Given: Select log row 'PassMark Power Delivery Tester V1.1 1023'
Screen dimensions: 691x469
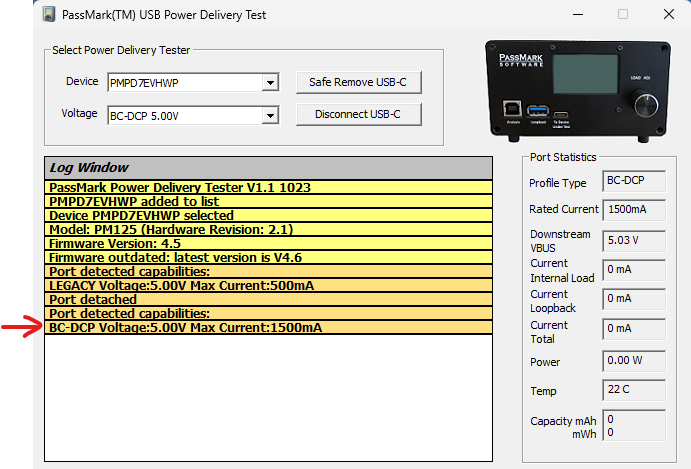Looking at the screenshot, I should (268, 187).
